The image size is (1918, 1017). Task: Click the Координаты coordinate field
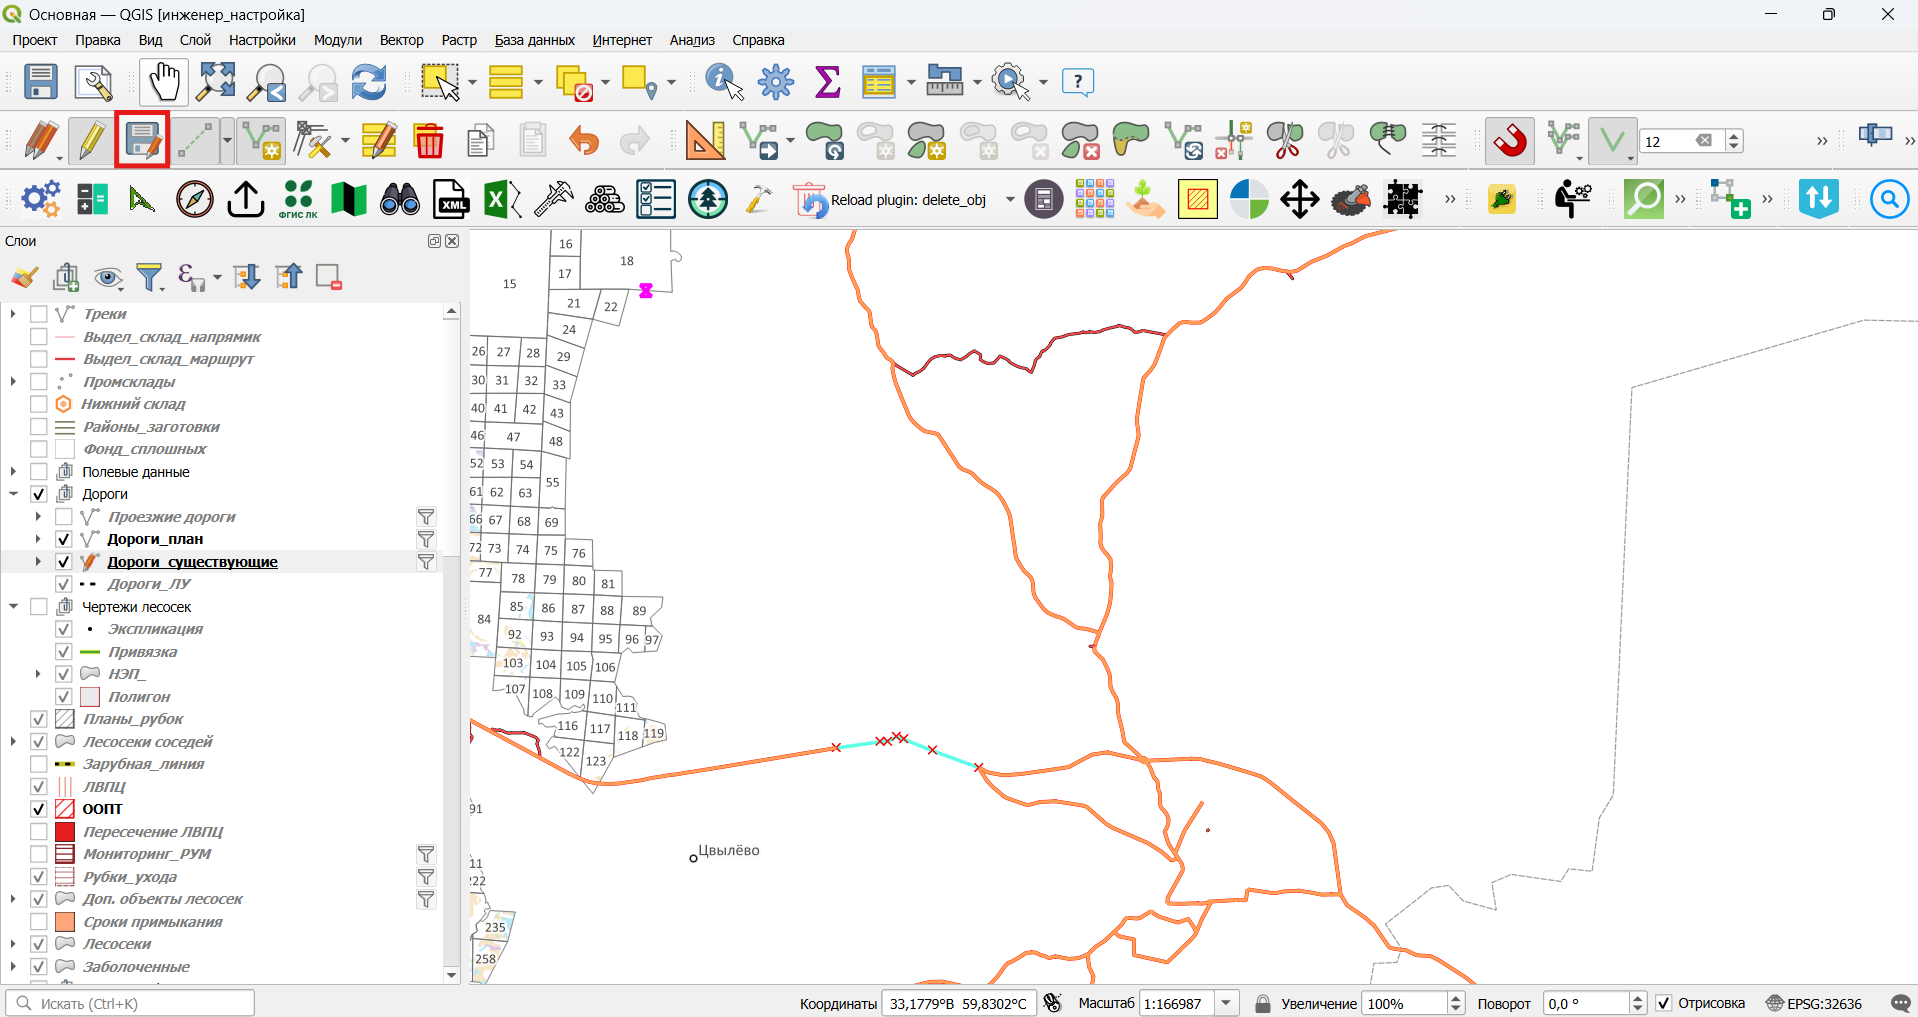(959, 1003)
